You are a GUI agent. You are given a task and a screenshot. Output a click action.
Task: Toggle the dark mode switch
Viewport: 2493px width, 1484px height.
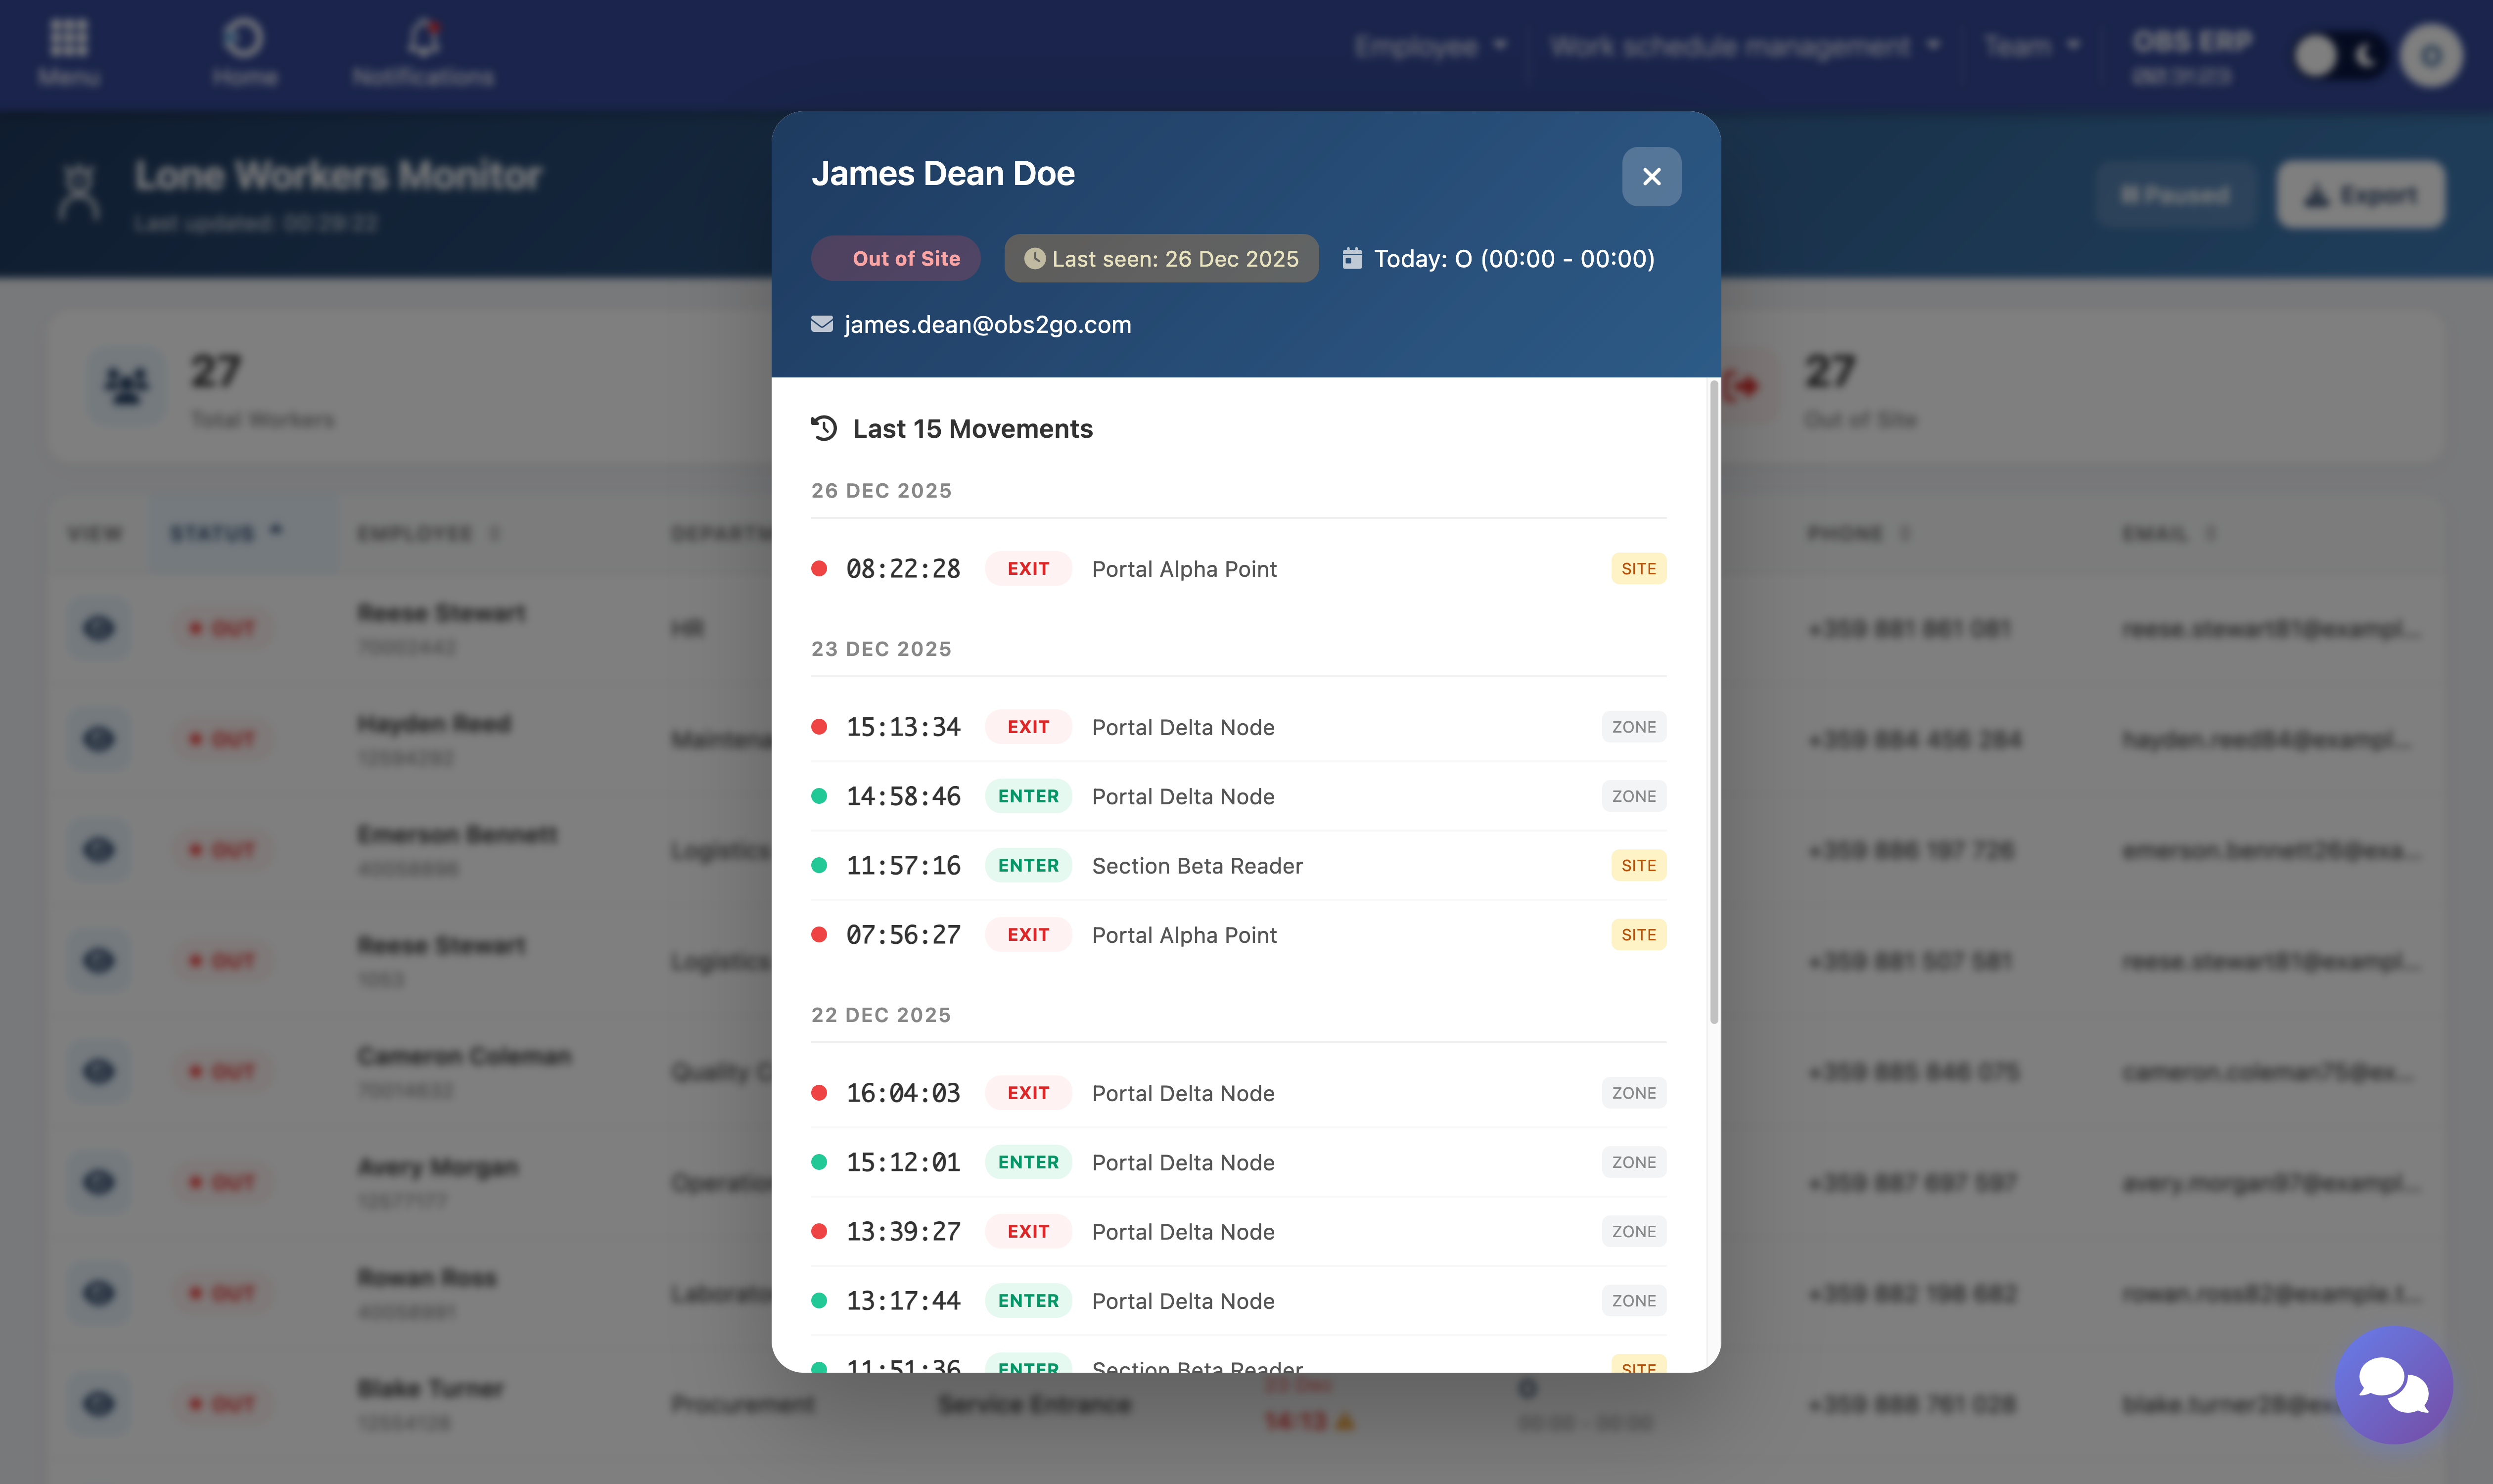[x=2340, y=56]
